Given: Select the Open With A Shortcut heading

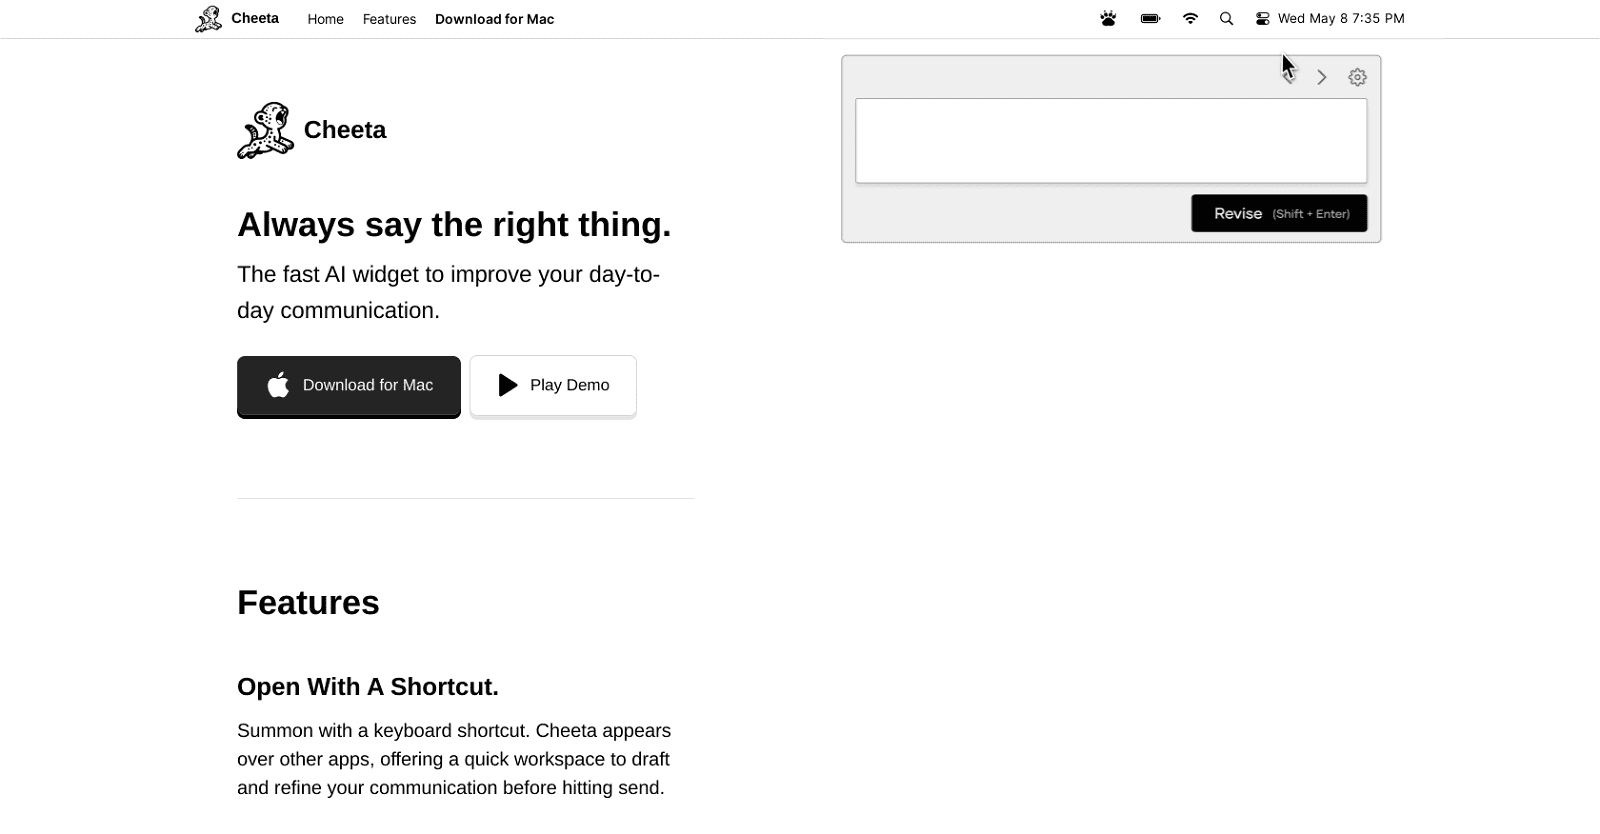Looking at the screenshot, I should tap(368, 687).
